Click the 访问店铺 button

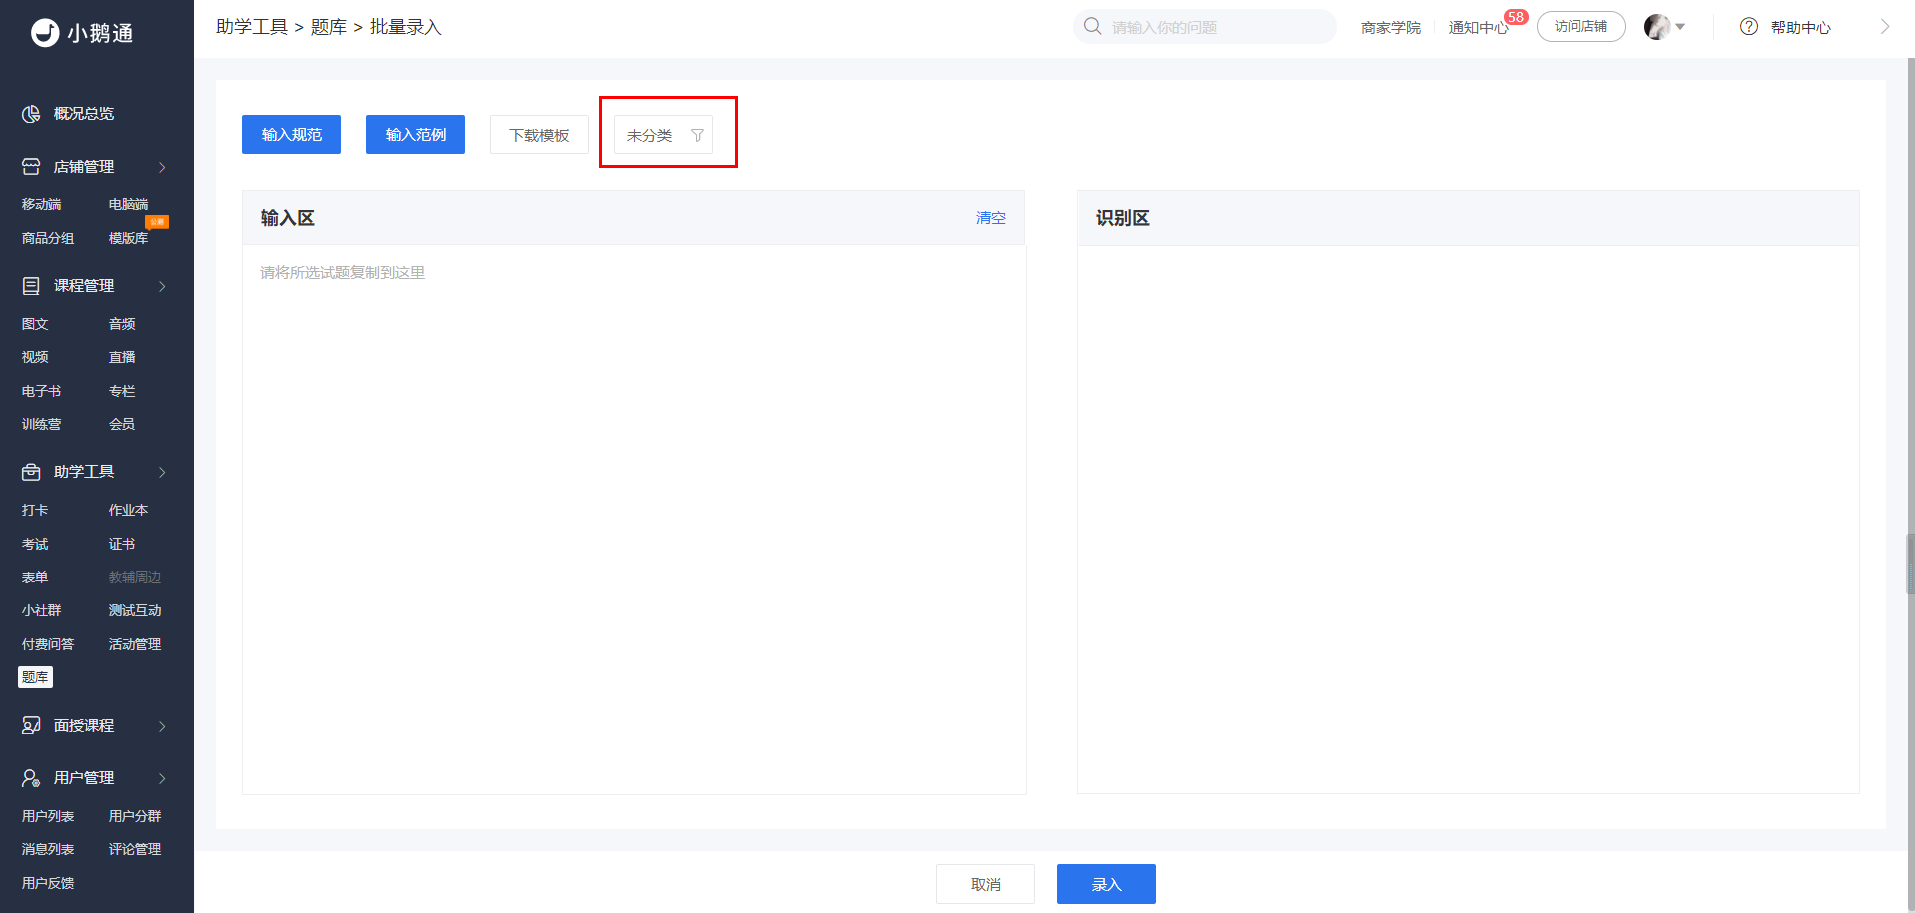1581,27
